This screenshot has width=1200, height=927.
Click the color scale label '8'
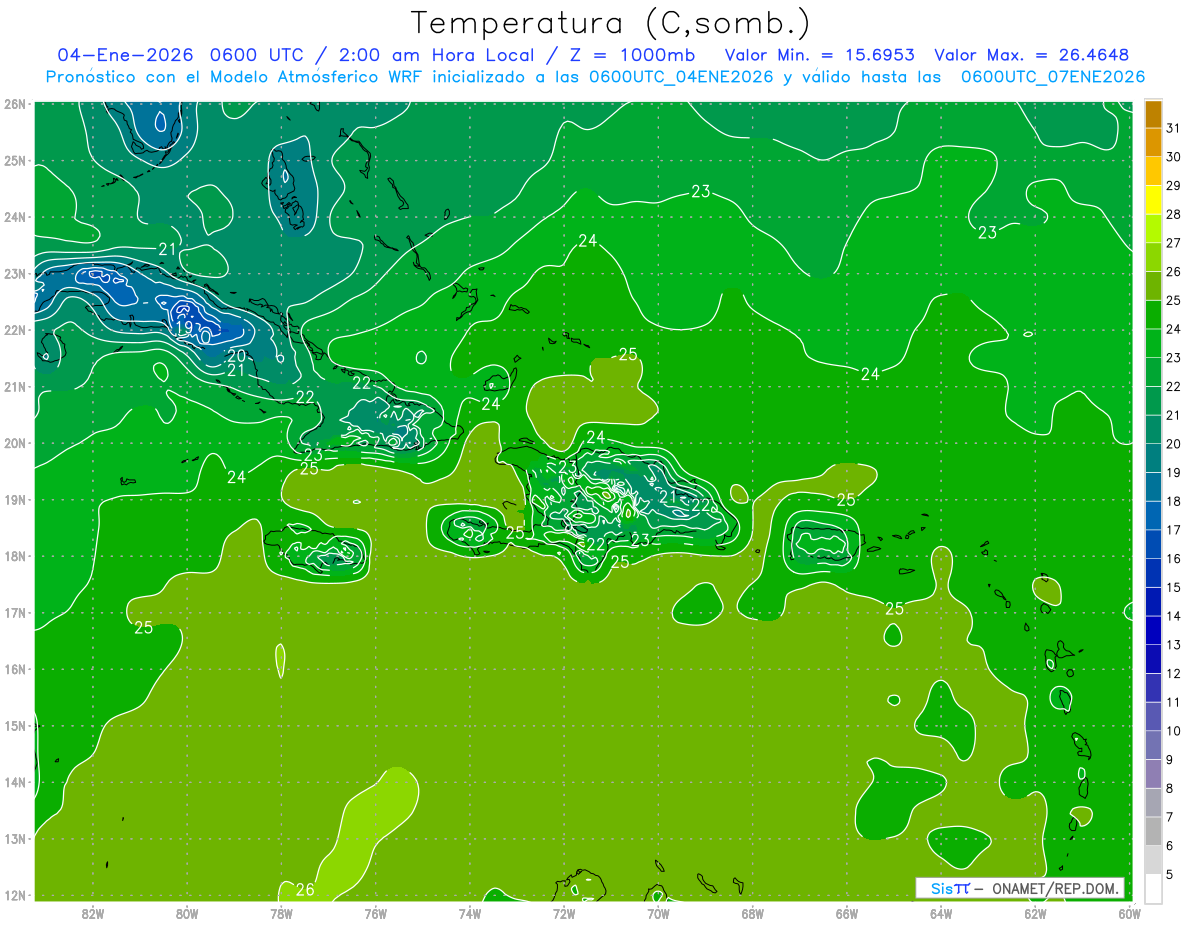point(1169,788)
